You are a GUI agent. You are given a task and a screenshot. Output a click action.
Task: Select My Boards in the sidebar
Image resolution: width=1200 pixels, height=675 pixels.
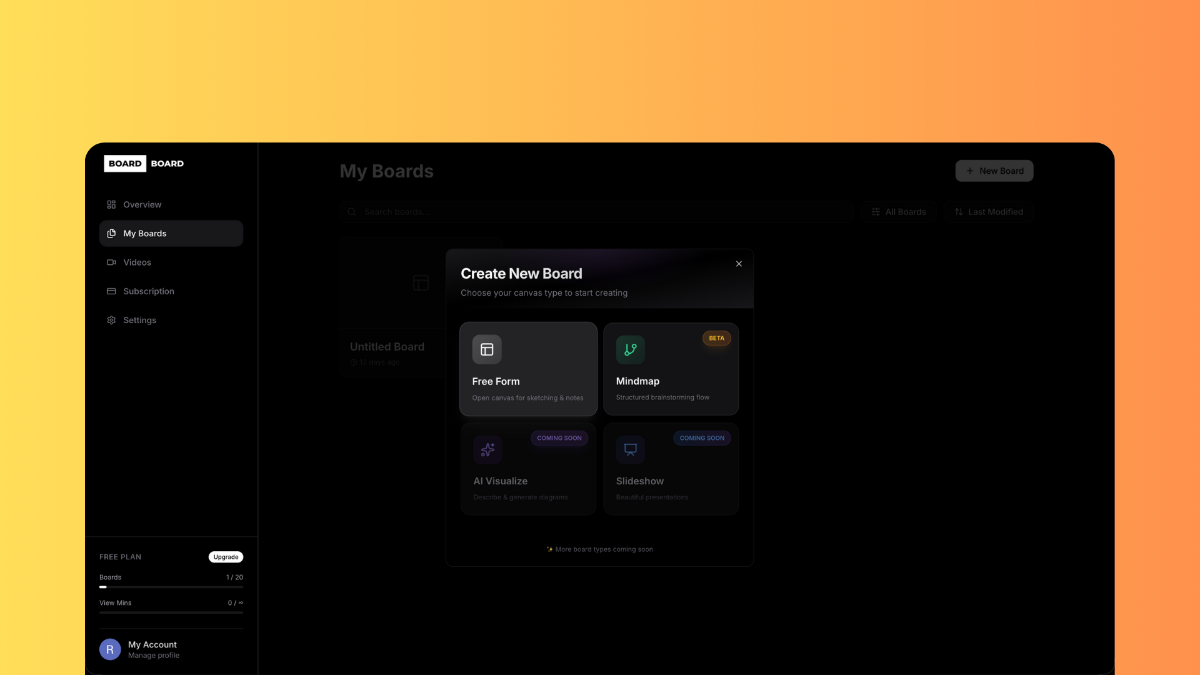click(145, 234)
